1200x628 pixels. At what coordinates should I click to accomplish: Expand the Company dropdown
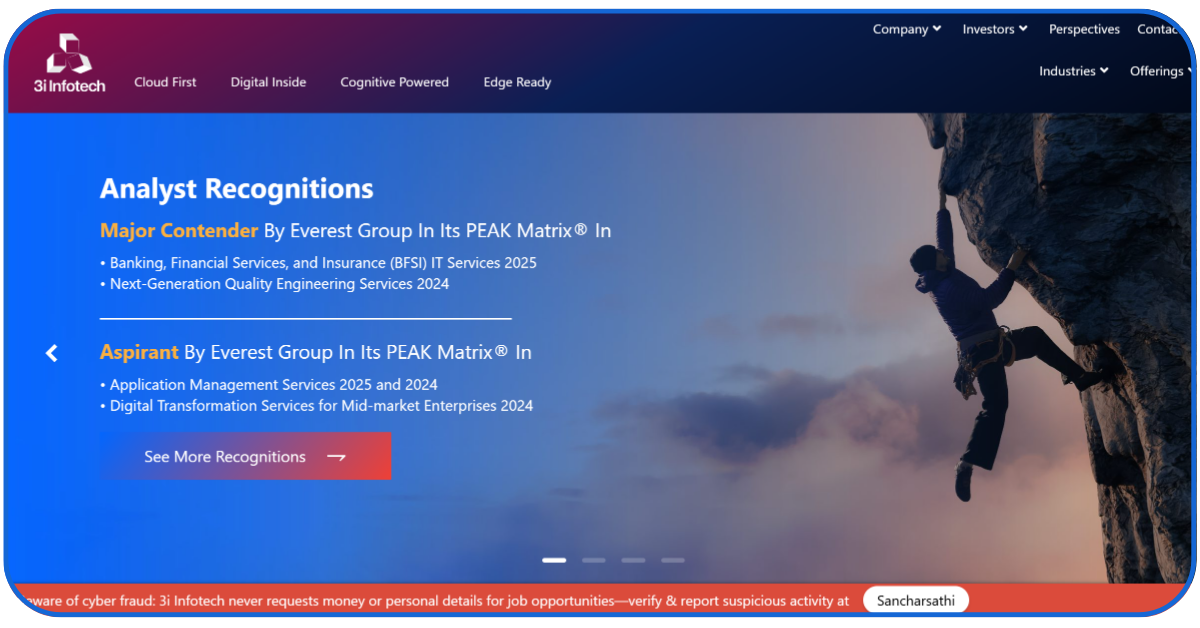pos(907,29)
